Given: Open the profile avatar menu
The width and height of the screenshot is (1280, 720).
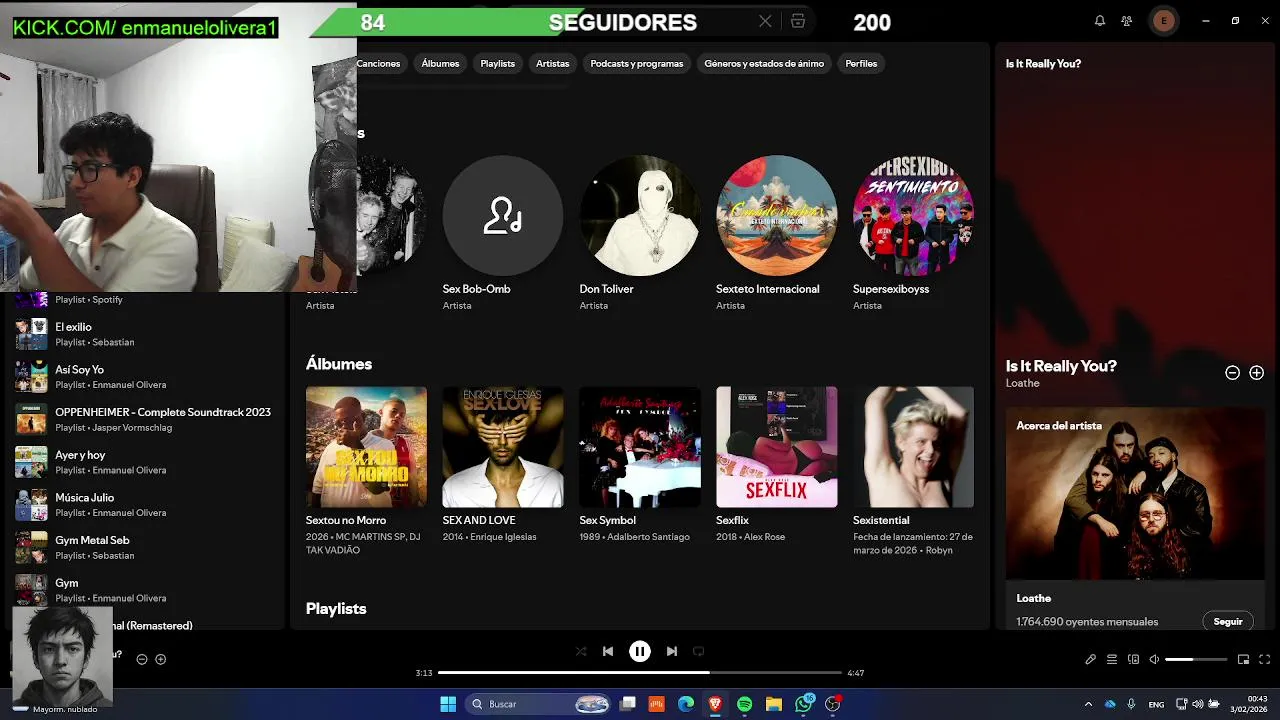Looking at the screenshot, I should (1163, 21).
